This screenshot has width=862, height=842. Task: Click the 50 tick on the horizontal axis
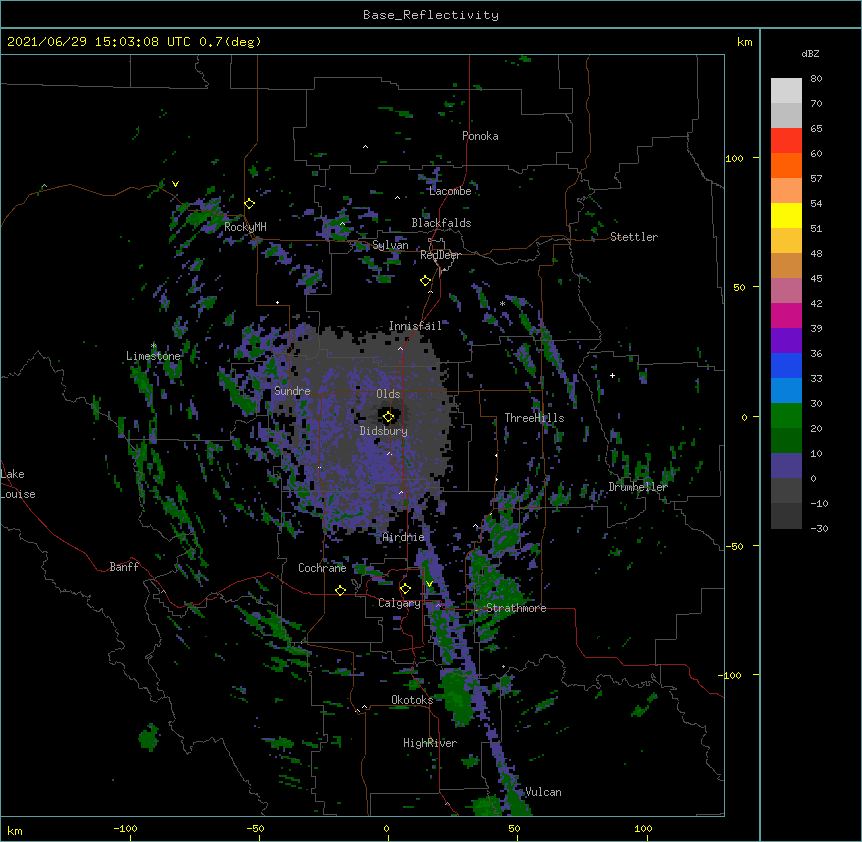pyautogui.click(x=514, y=828)
